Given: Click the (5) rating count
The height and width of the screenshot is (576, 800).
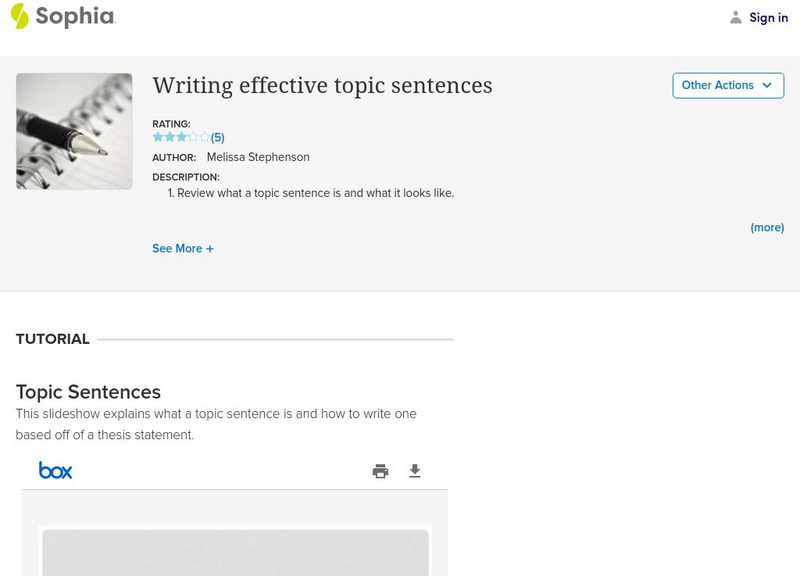Looking at the screenshot, I should click(217, 138).
